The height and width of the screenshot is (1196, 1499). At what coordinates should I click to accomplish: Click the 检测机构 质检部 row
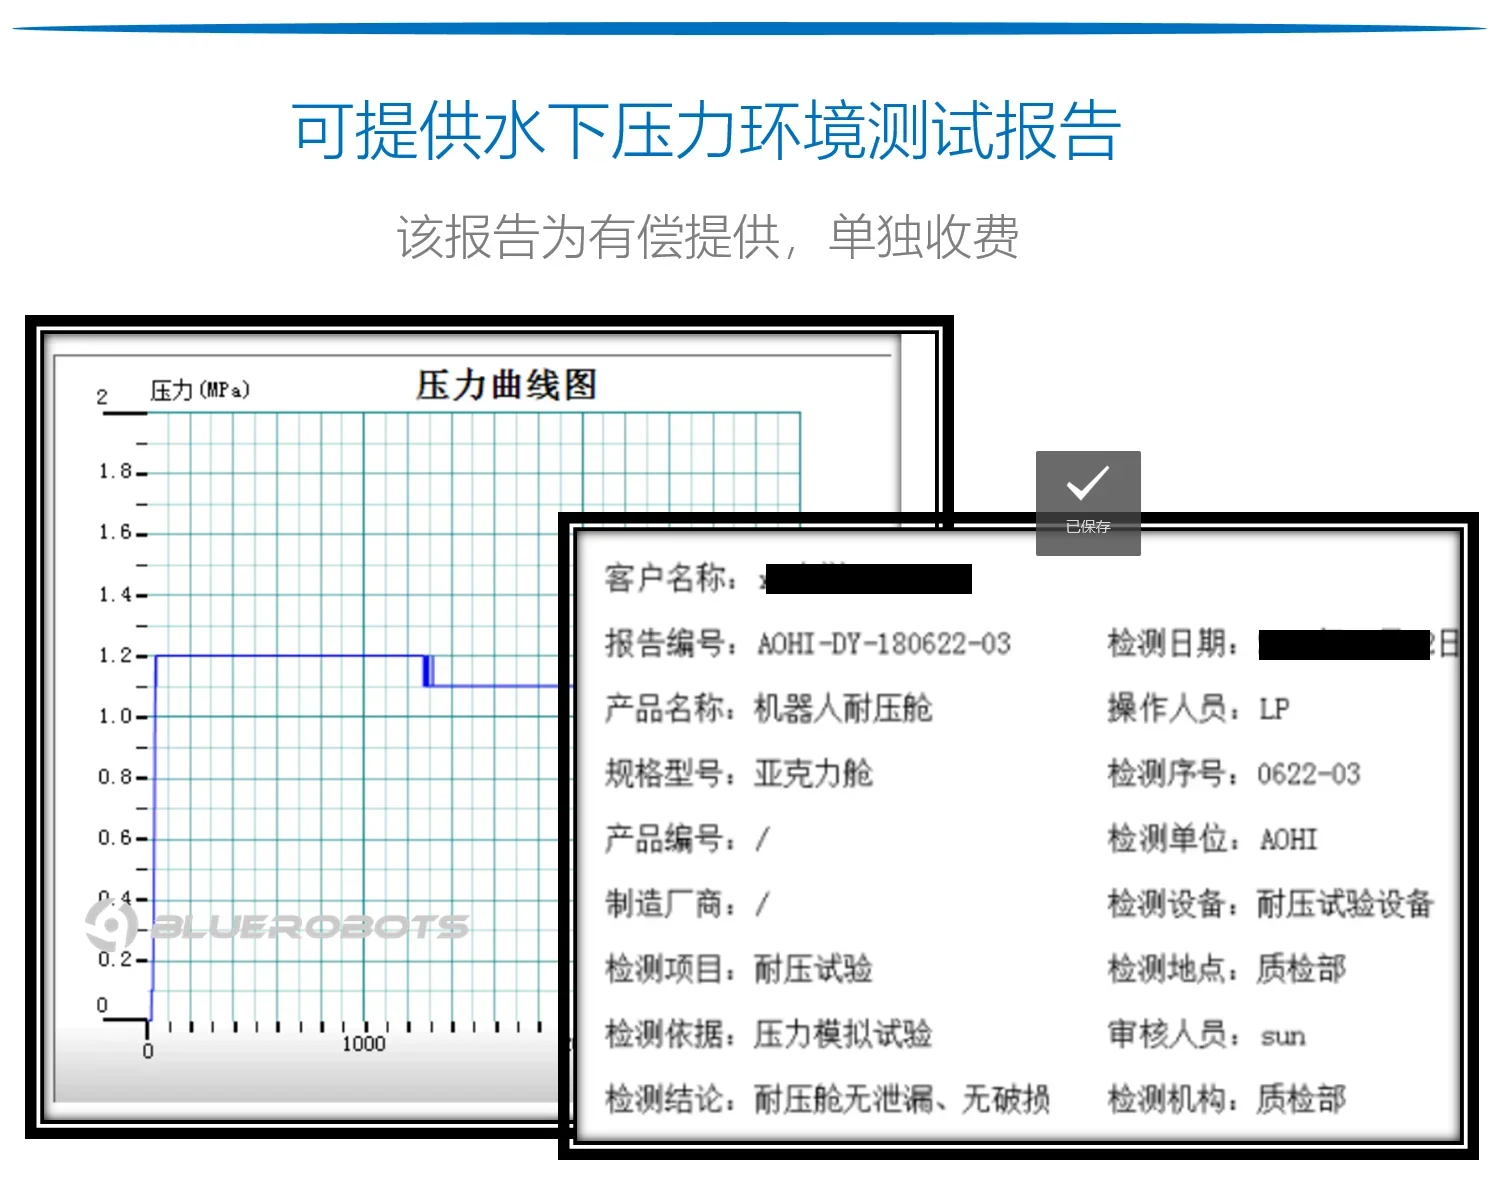tap(1227, 1099)
